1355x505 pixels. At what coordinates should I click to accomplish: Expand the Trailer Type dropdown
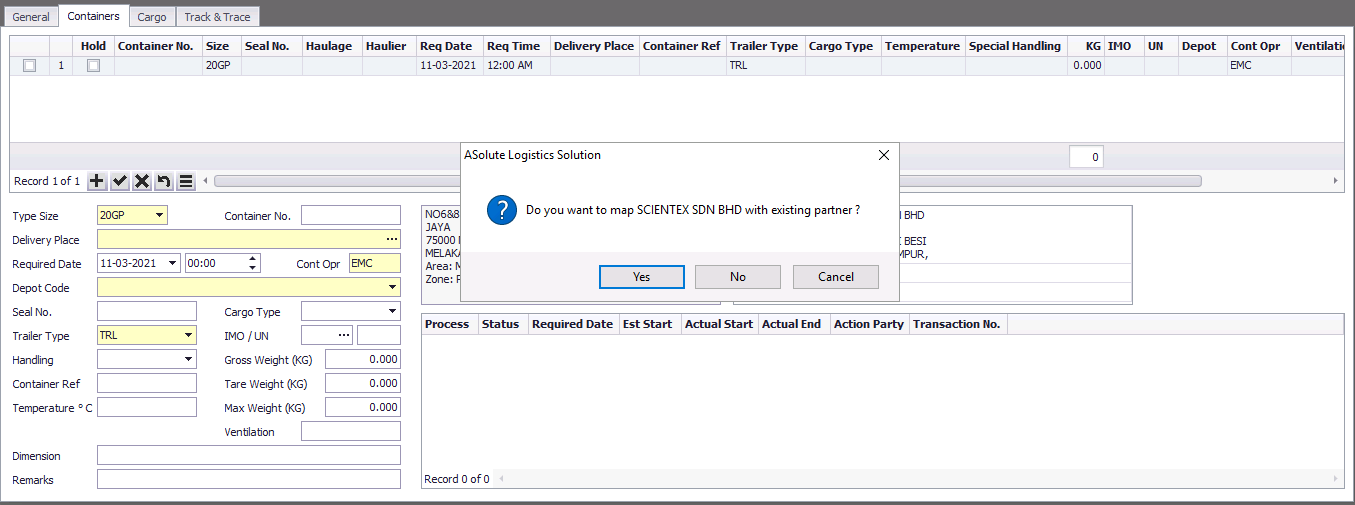point(188,335)
